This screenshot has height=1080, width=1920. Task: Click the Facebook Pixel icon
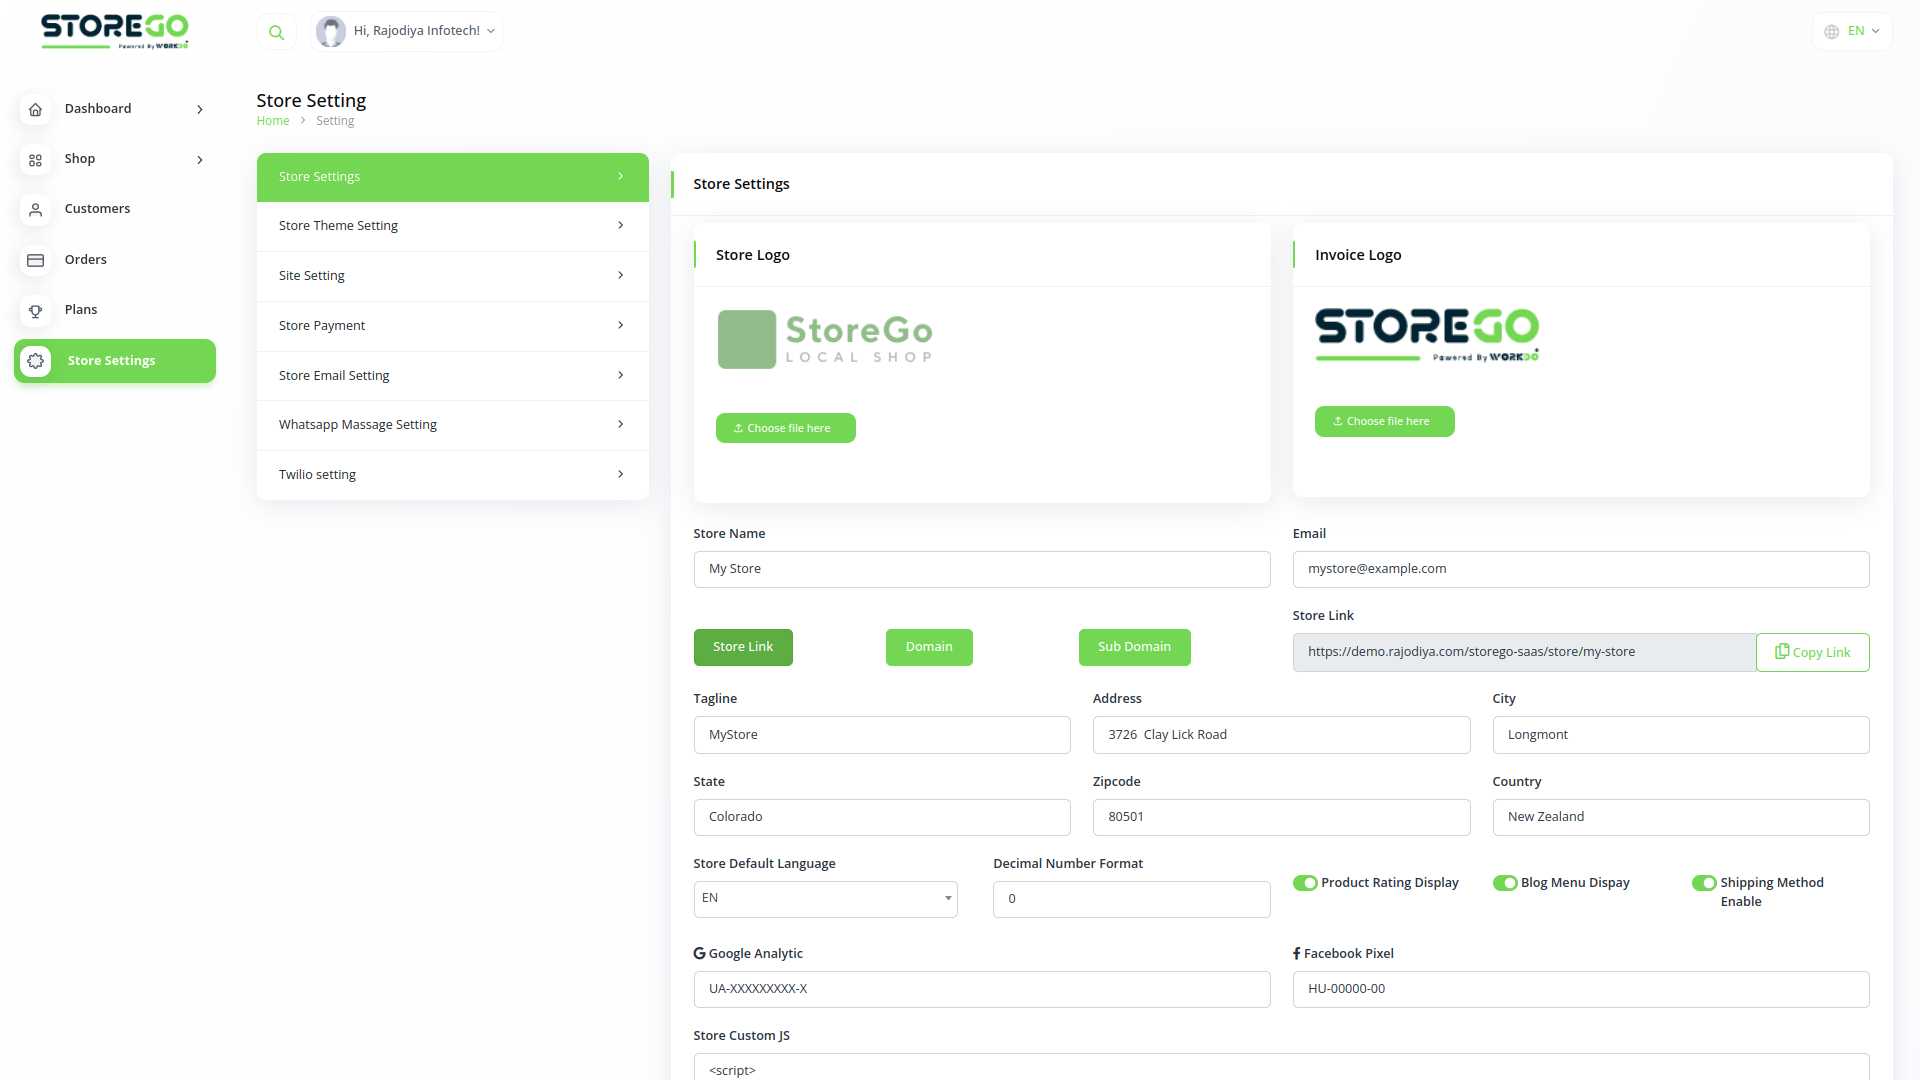(x=1297, y=953)
